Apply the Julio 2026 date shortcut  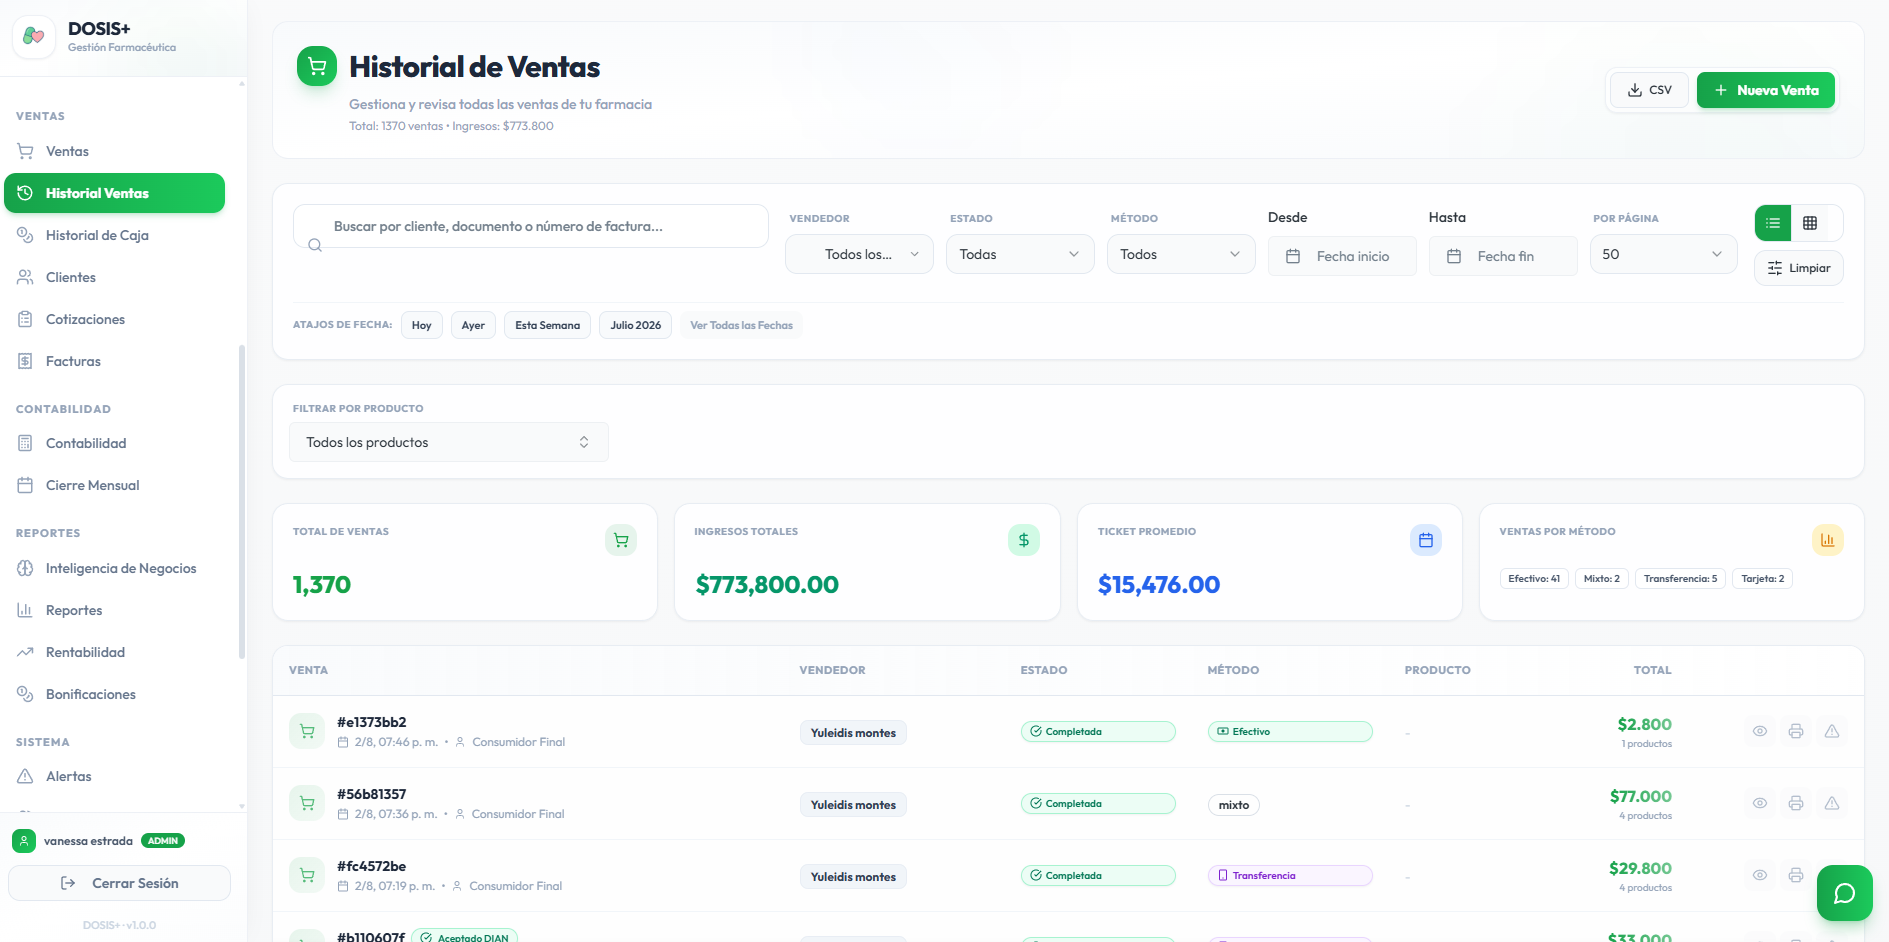coord(635,325)
